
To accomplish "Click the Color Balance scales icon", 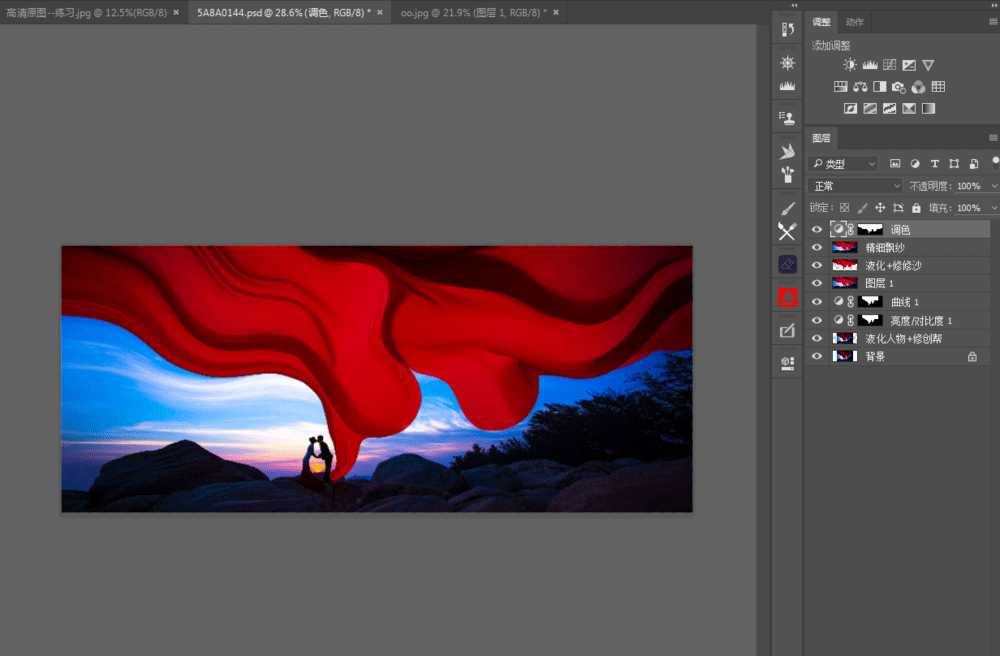I will click(x=860, y=87).
